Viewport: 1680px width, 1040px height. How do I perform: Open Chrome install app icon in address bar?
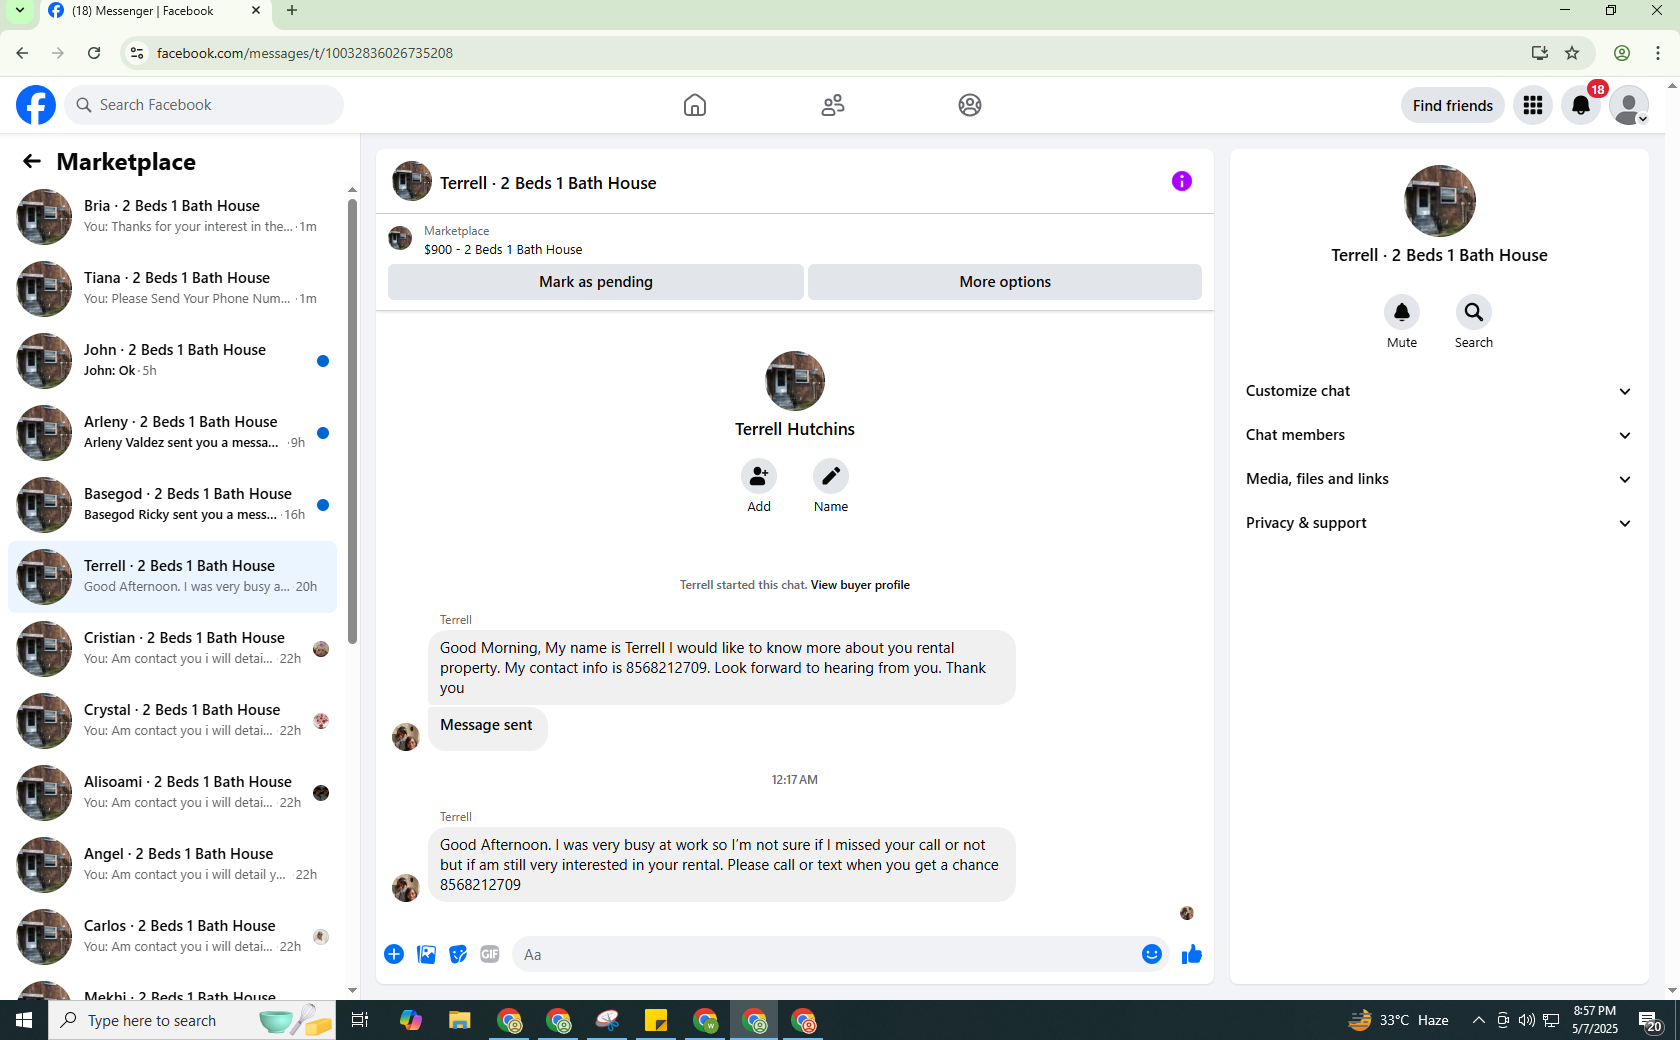[x=1540, y=53]
